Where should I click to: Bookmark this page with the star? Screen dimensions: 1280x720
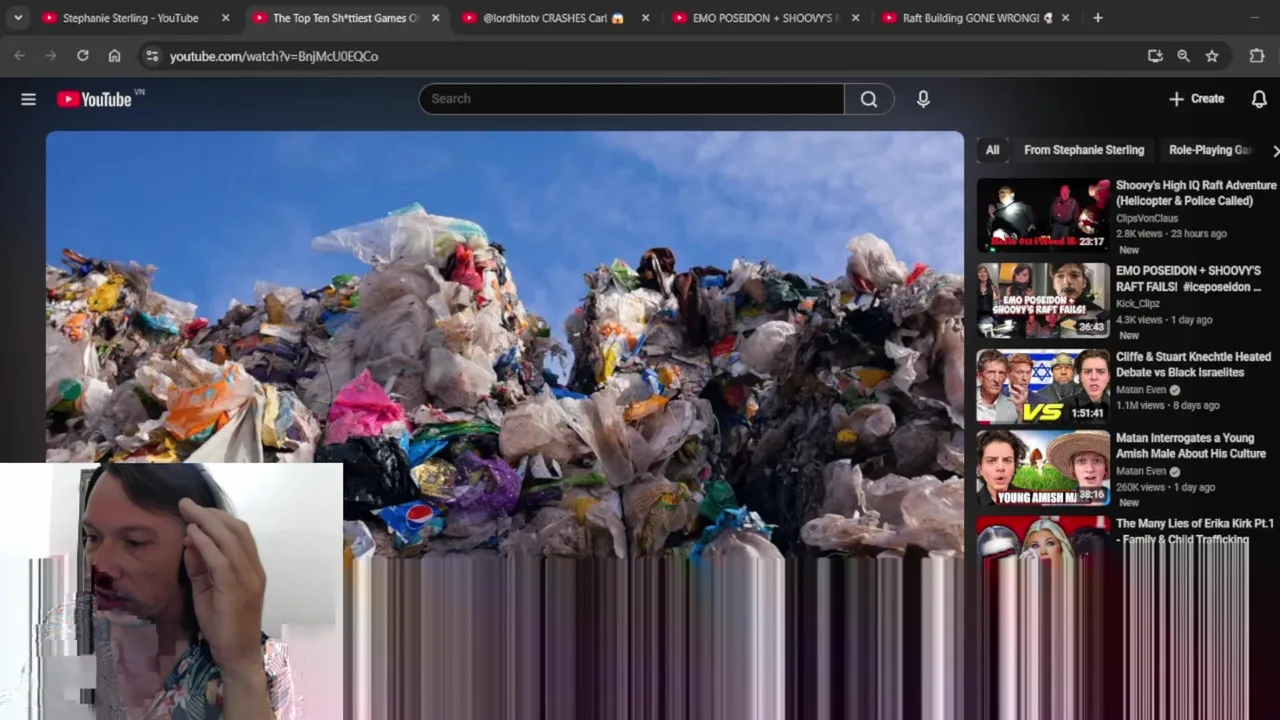[1212, 56]
